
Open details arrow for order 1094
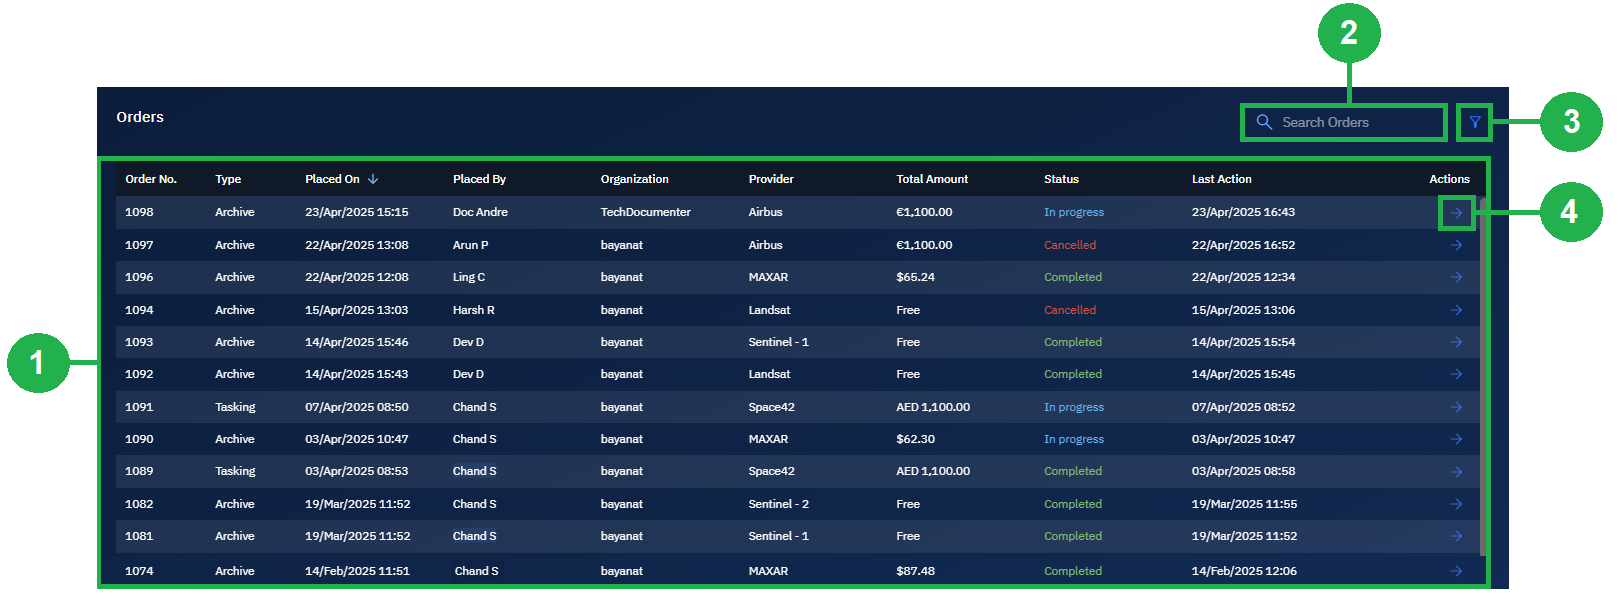[1456, 310]
